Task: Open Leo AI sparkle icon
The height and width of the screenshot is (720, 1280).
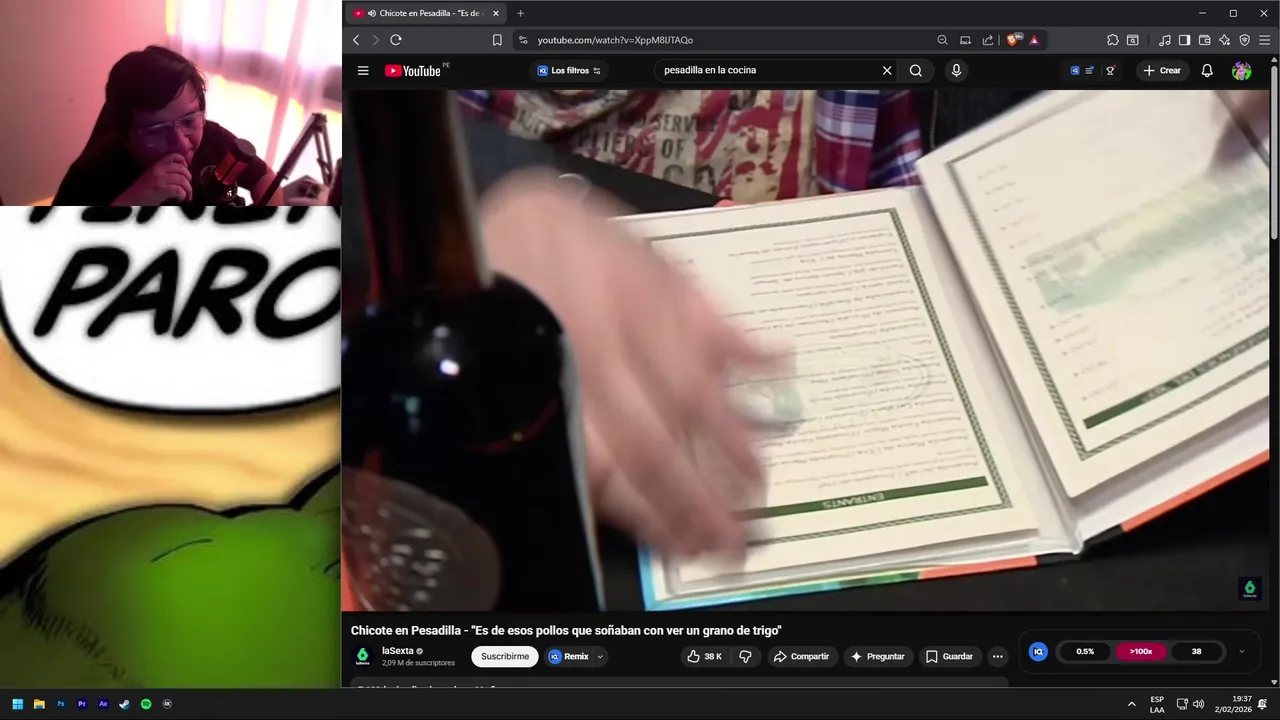Action: (1224, 40)
